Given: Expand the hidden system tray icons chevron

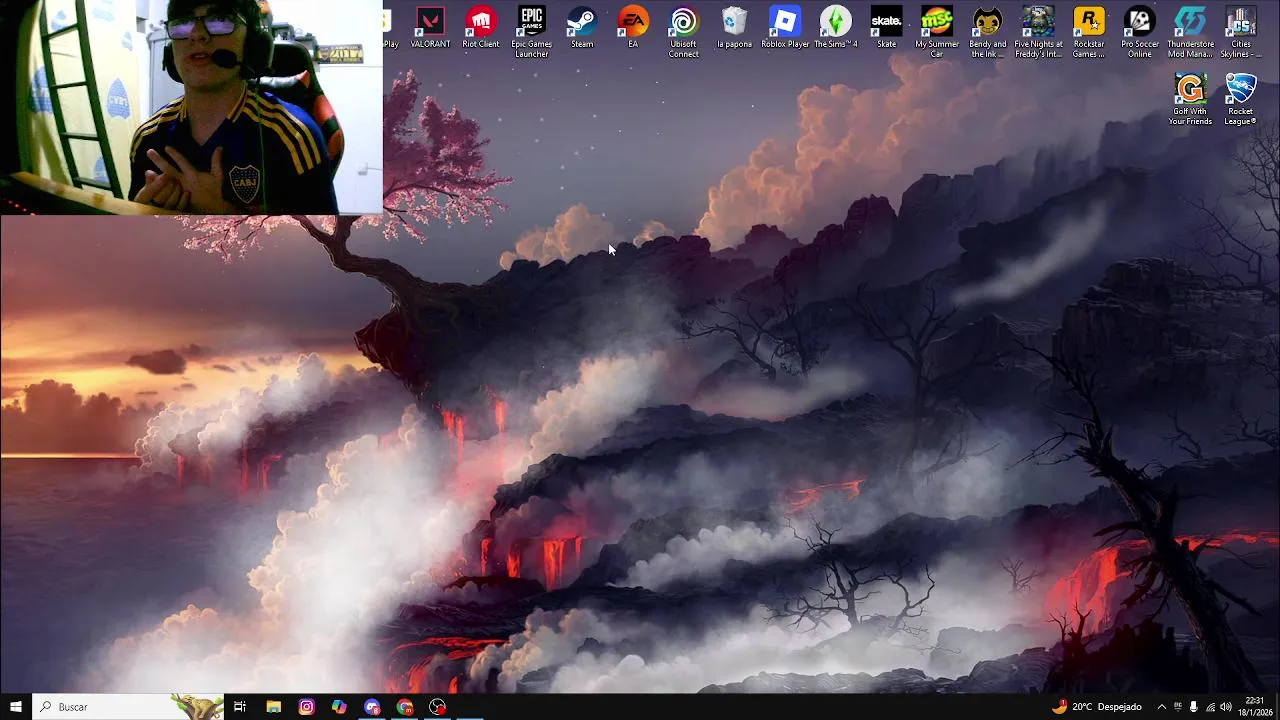Looking at the screenshot, I should click(1161, 707).
